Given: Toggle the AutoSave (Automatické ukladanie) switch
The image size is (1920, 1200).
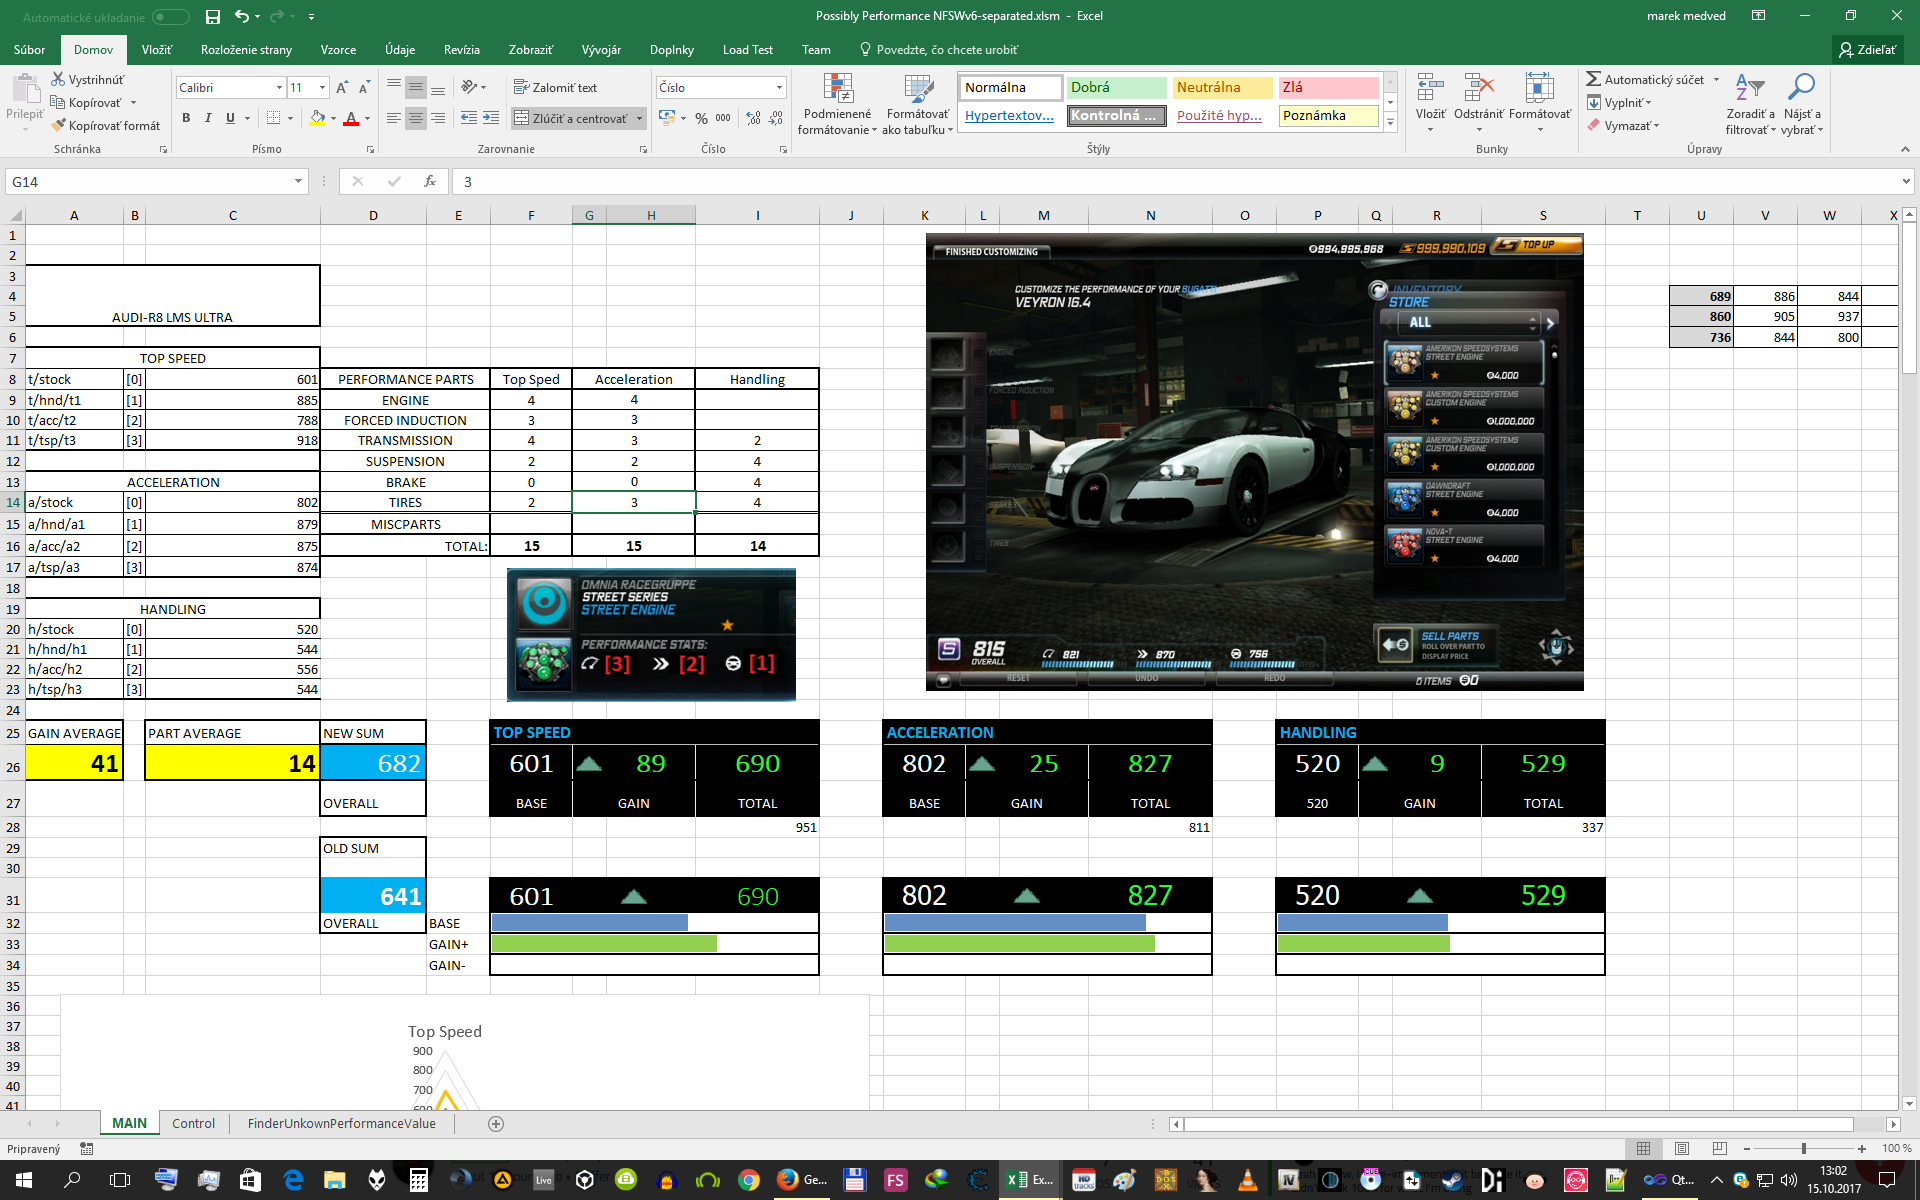Looking at the screenshot, I should click(171, 17).
